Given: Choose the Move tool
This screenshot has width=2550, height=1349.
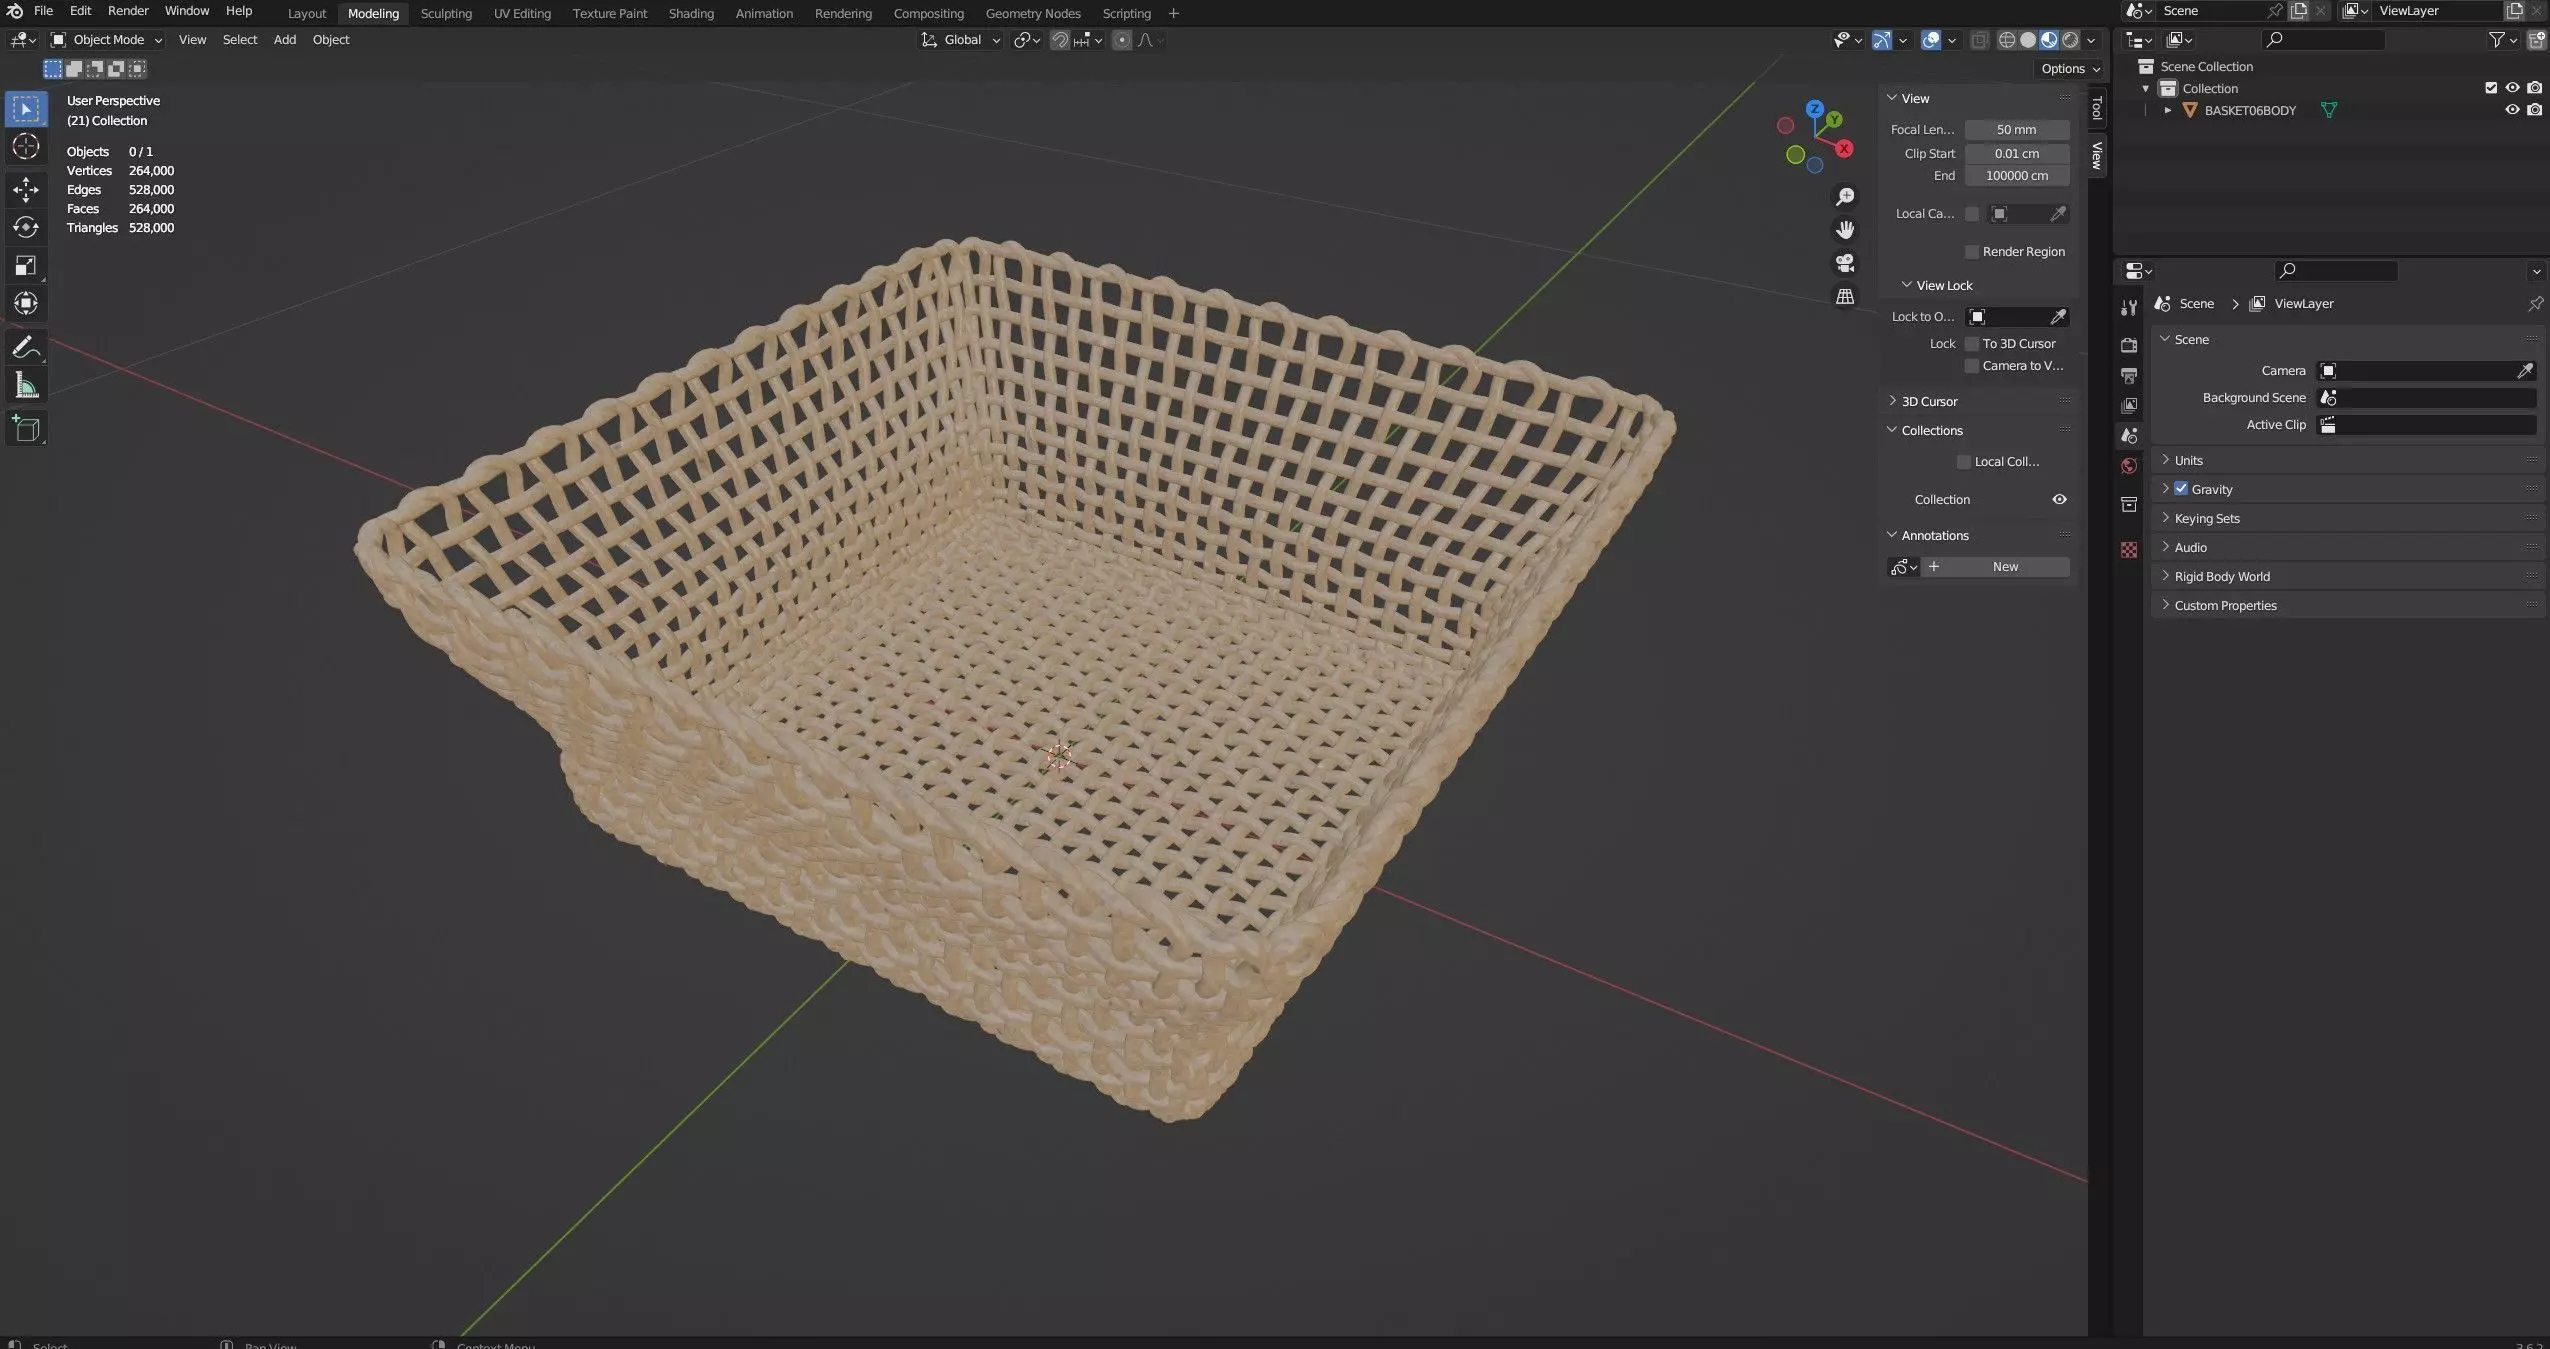Looking at the screenshot, I should click(26, 189).
